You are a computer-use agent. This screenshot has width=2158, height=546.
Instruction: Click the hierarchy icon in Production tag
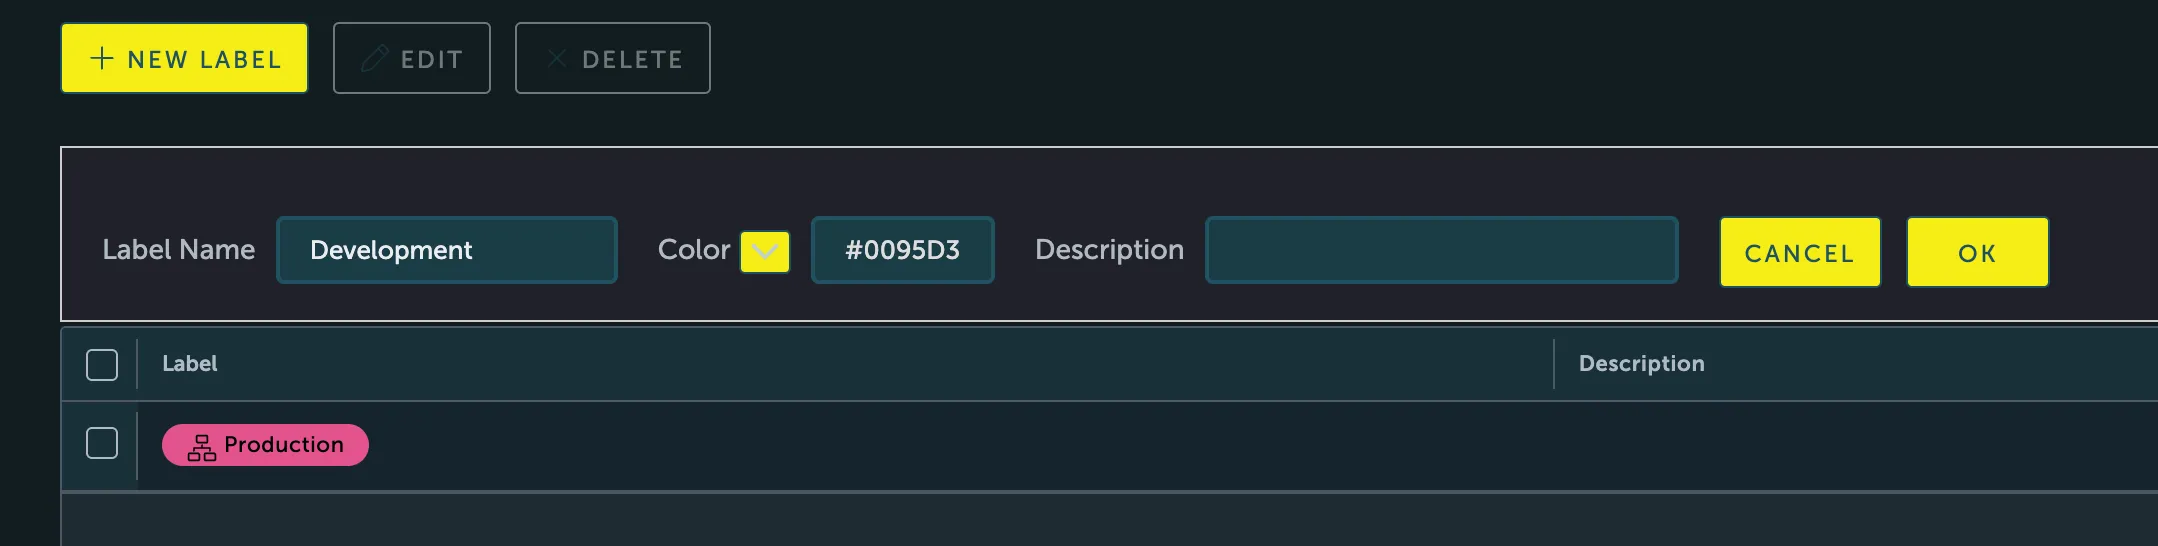[202, 446]
